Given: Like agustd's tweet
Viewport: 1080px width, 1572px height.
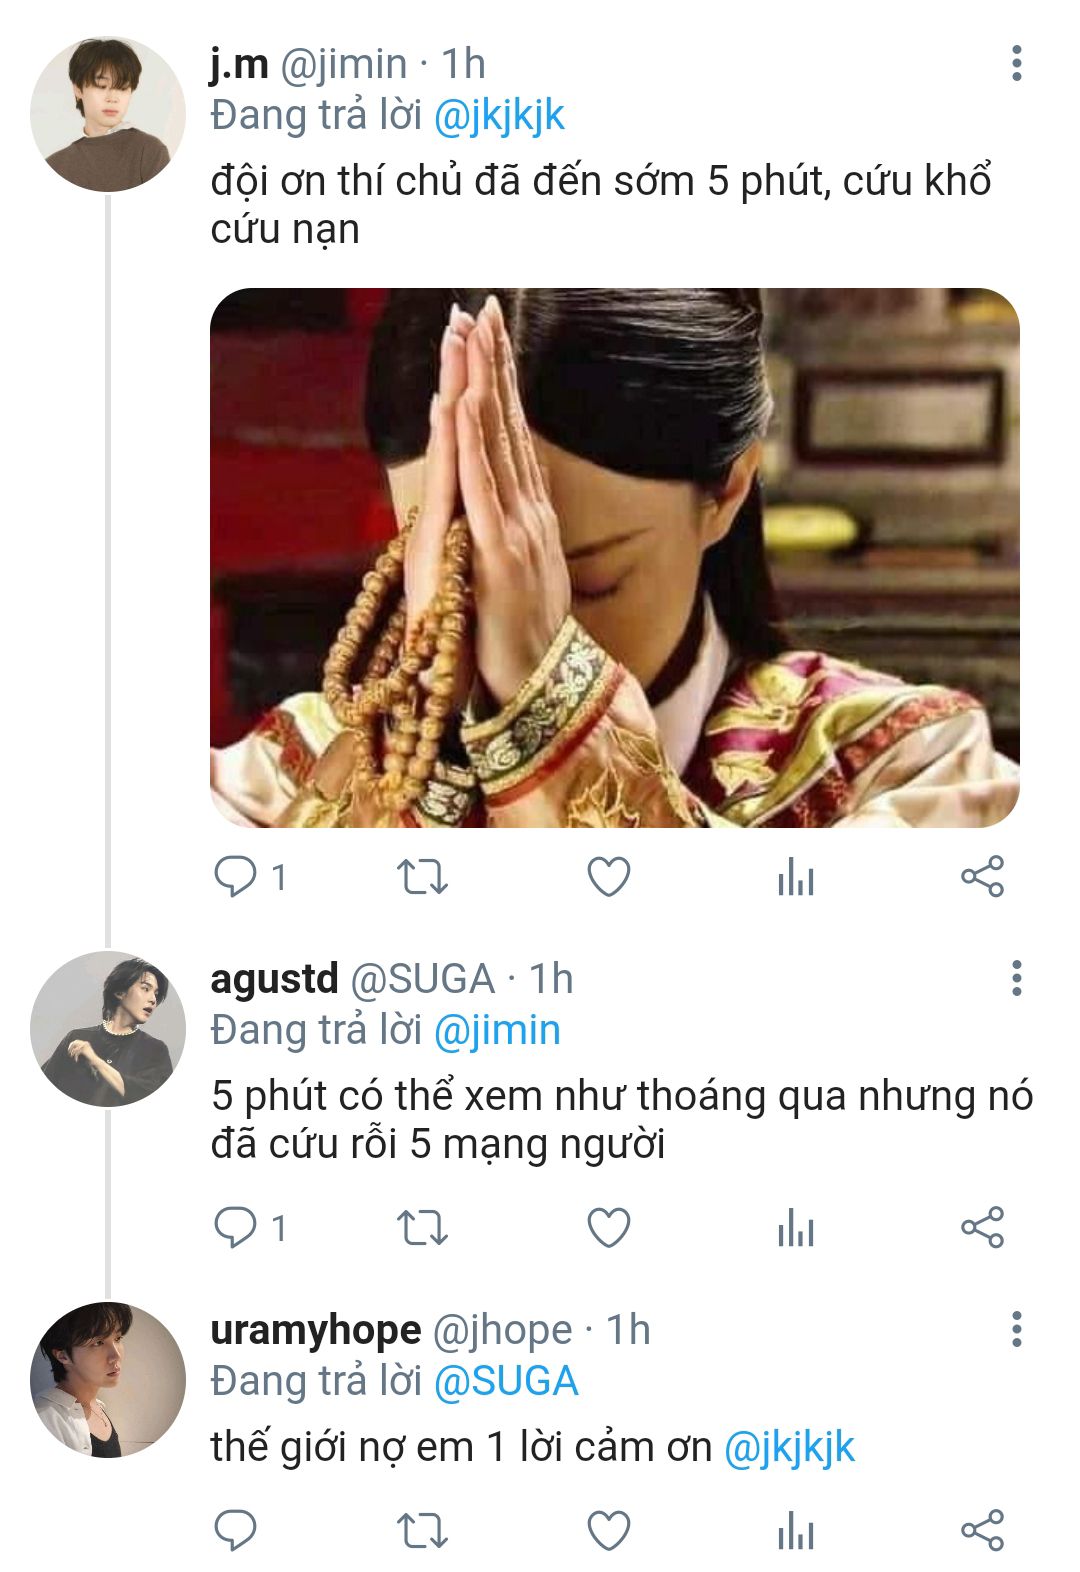Looking at the screenshot, I should [x=608, y=1228].
